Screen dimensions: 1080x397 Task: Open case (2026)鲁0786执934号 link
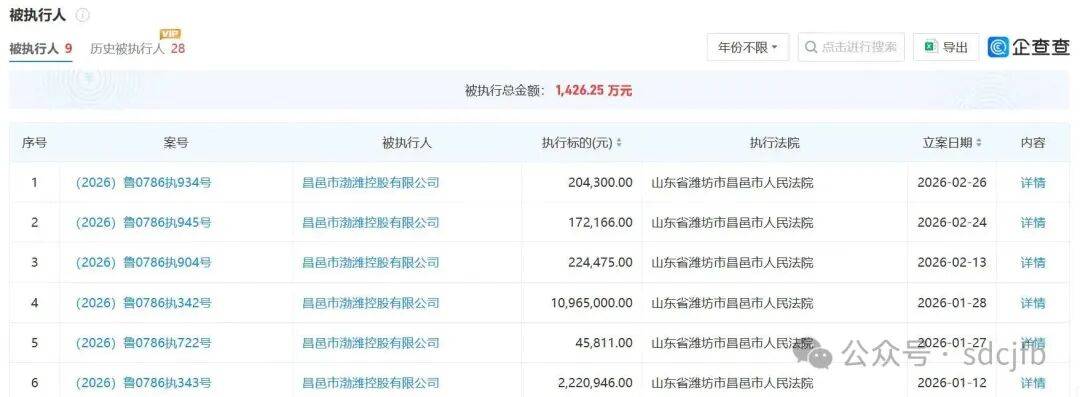[x=143, y=183]
